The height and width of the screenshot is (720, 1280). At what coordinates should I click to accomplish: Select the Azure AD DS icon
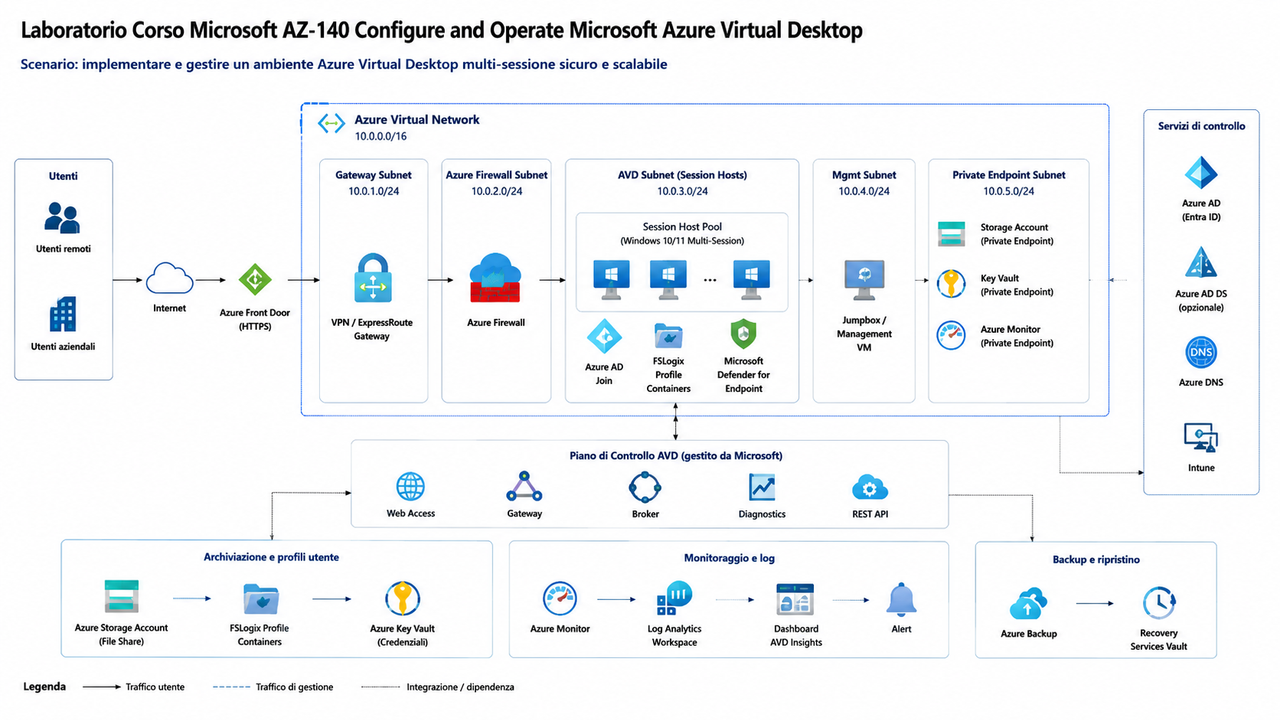[1201, 262]
